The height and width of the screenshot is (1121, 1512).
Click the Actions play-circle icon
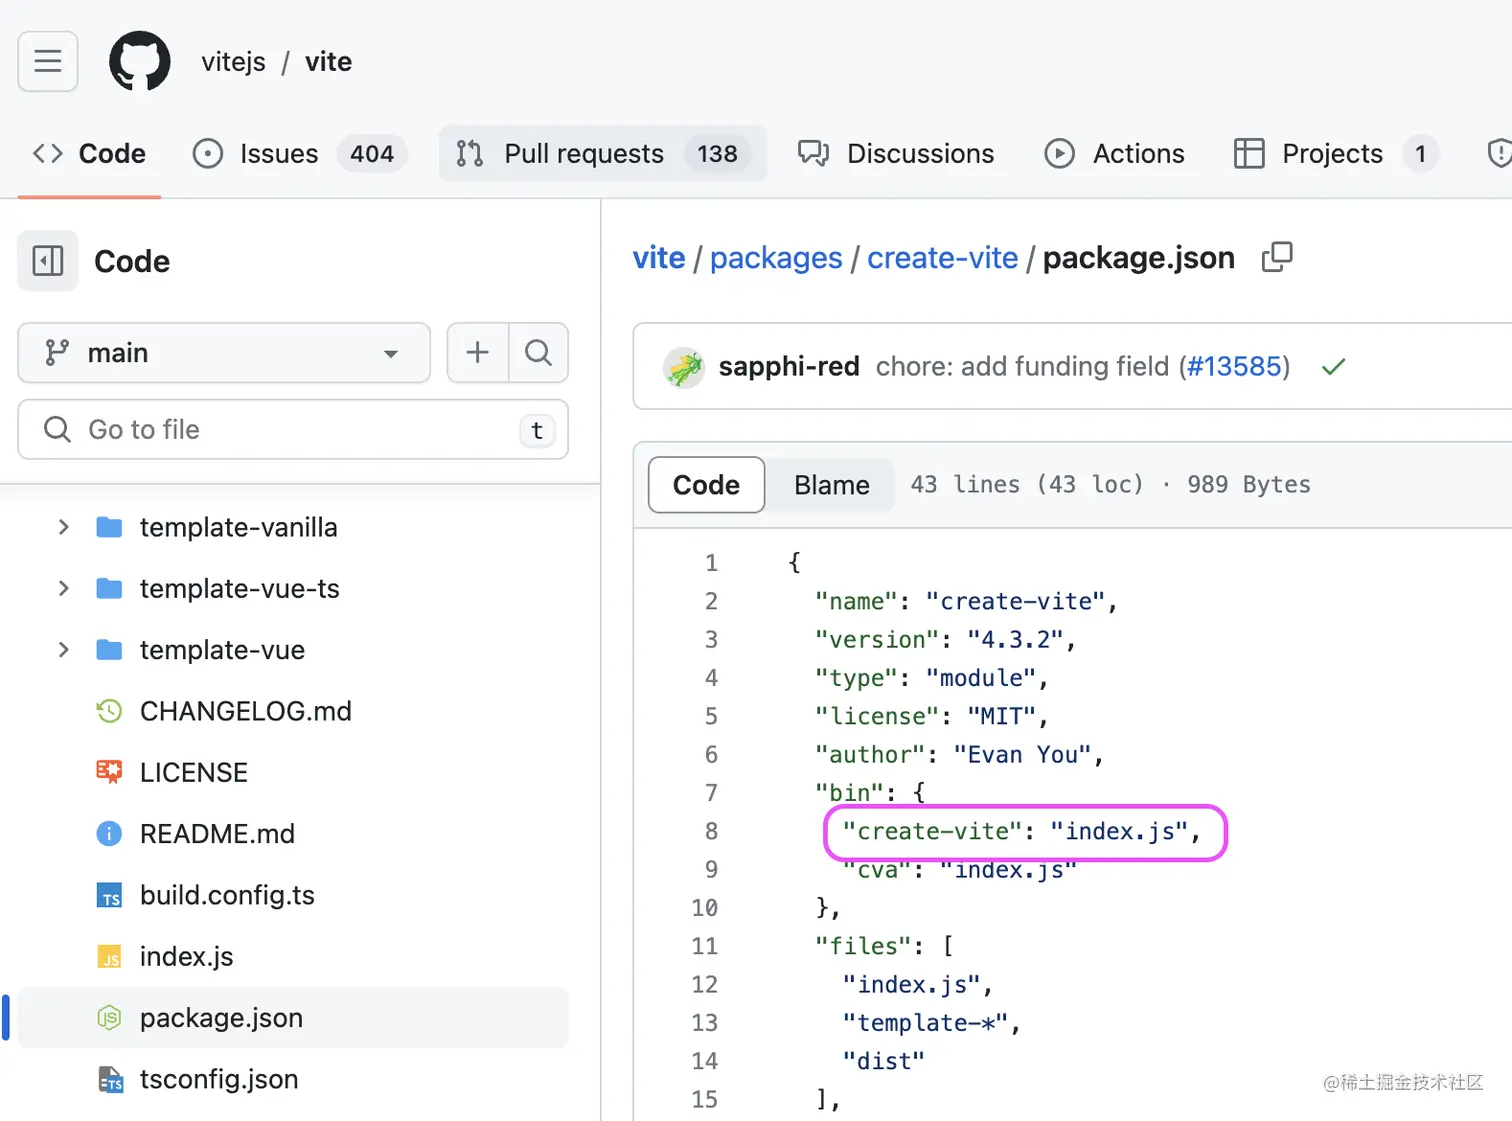click(x=1059, y=153)
